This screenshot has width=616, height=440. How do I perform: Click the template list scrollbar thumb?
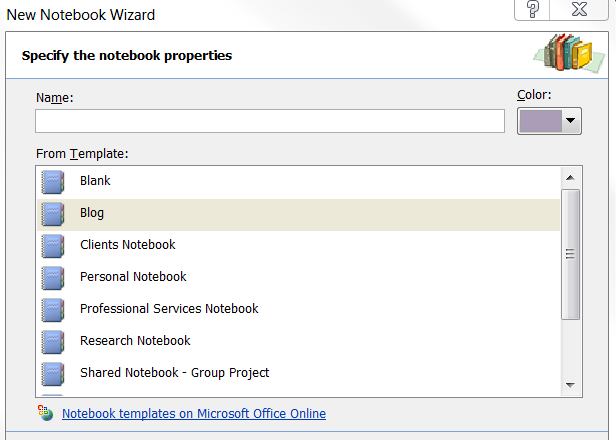tap(570, 255)
